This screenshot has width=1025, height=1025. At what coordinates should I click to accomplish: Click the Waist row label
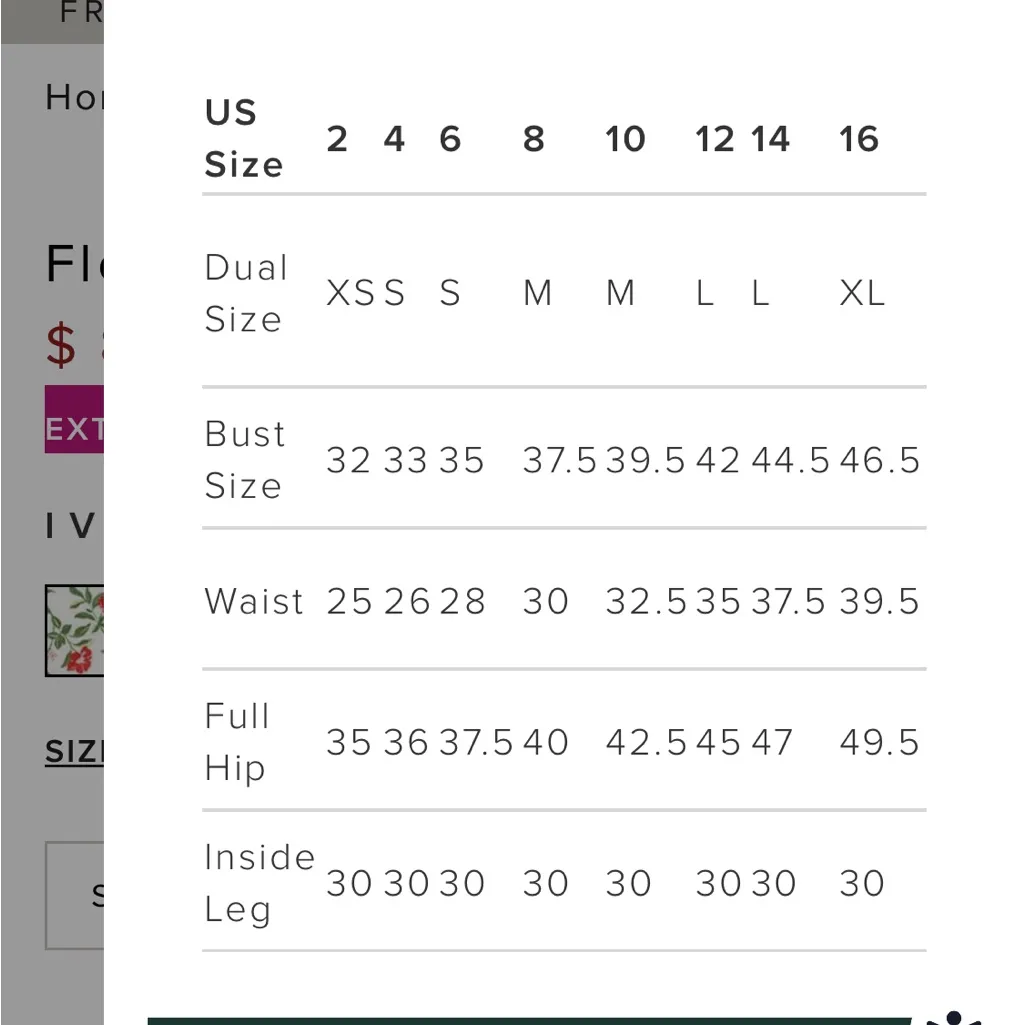254,601
